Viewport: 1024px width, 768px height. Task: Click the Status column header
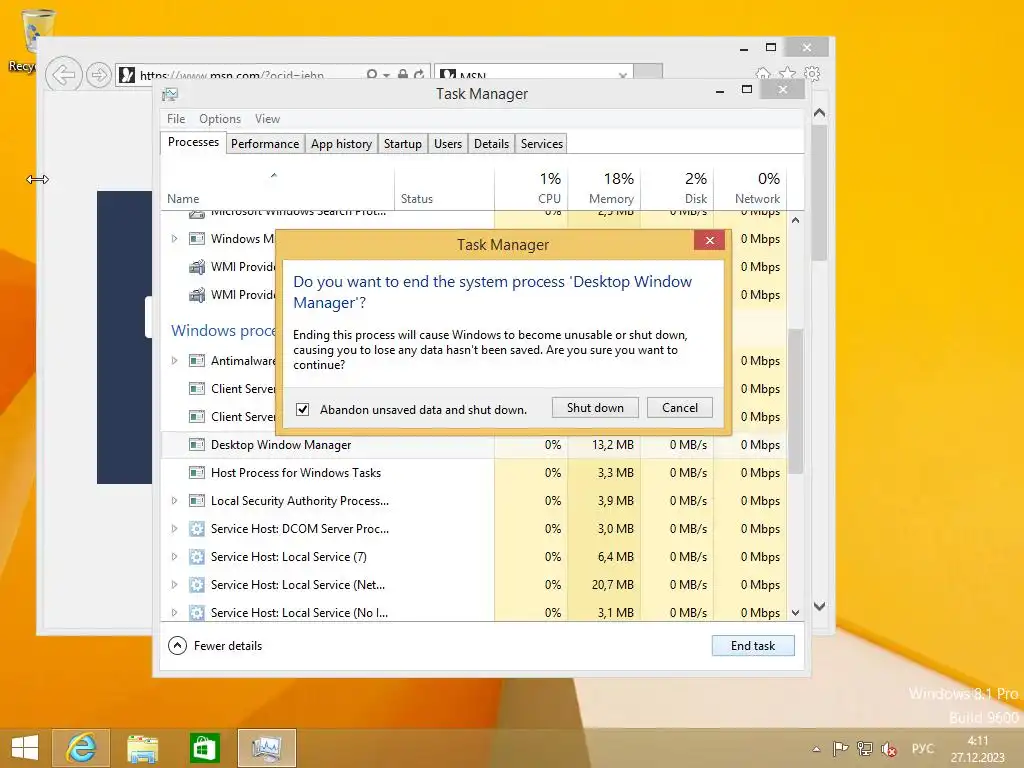tap(444, 188)
